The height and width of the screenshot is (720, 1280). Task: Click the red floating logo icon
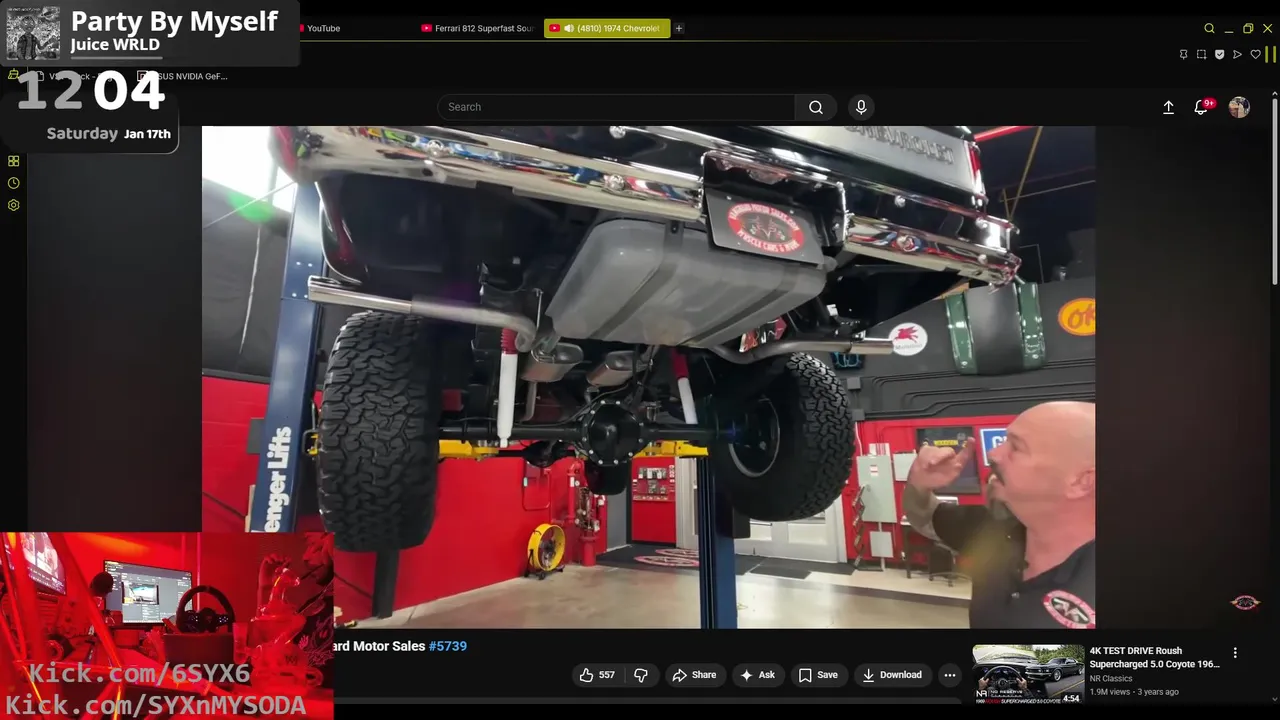1245,602
